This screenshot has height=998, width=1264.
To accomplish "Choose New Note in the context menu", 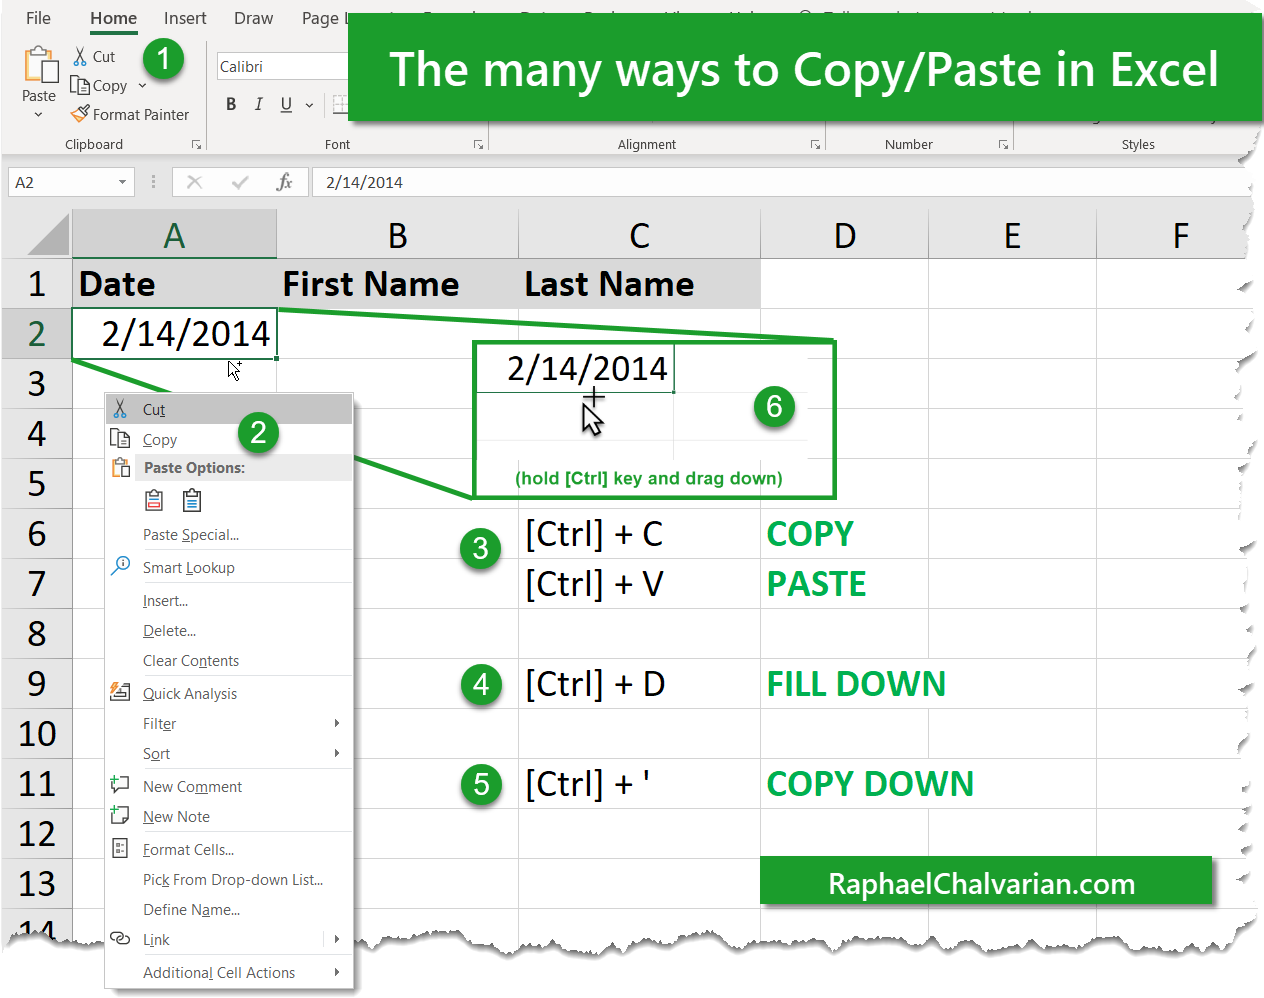I will pyautogui.click(x=229, y=816).
